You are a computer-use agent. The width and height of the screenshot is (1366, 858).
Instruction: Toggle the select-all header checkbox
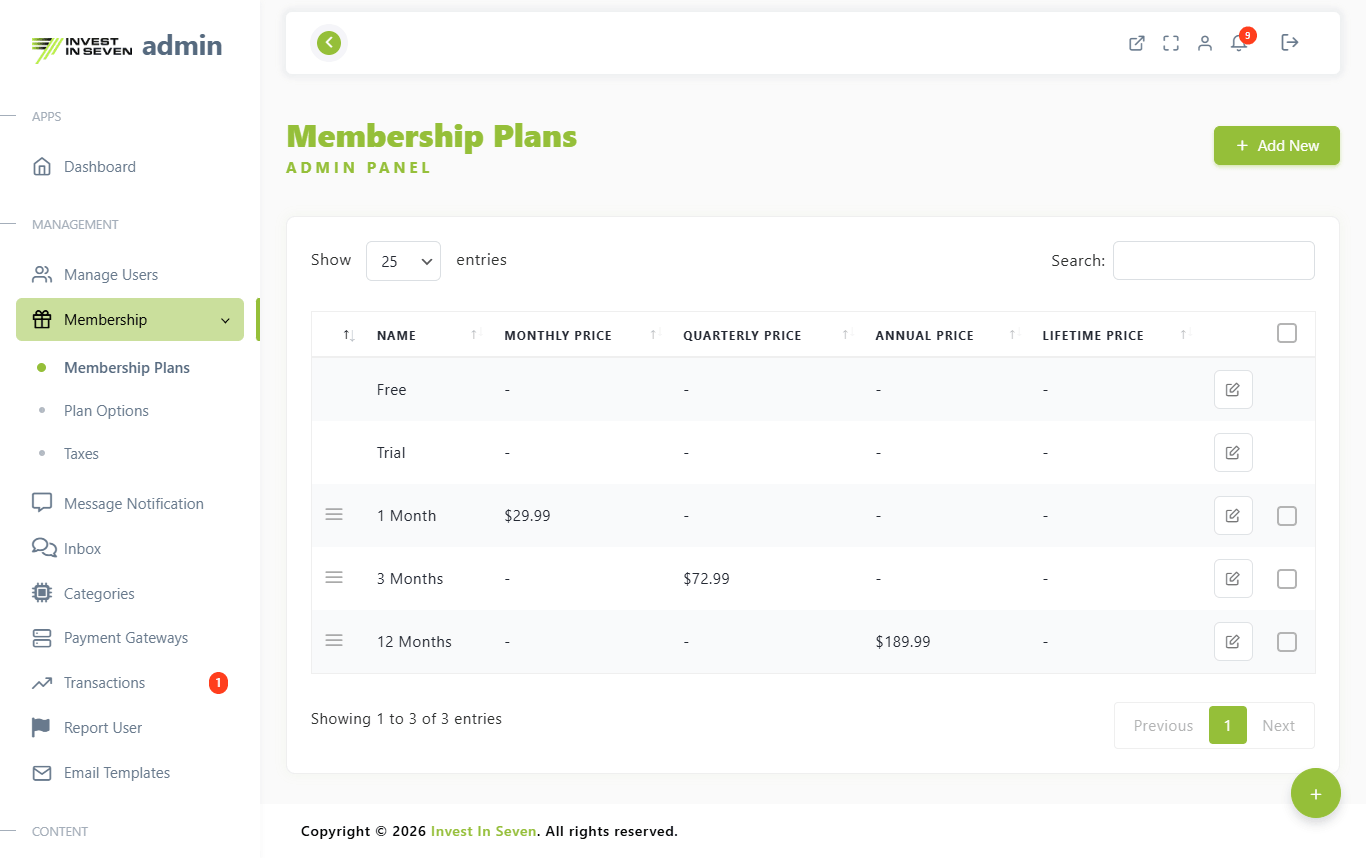click(x=1287, y=333)
